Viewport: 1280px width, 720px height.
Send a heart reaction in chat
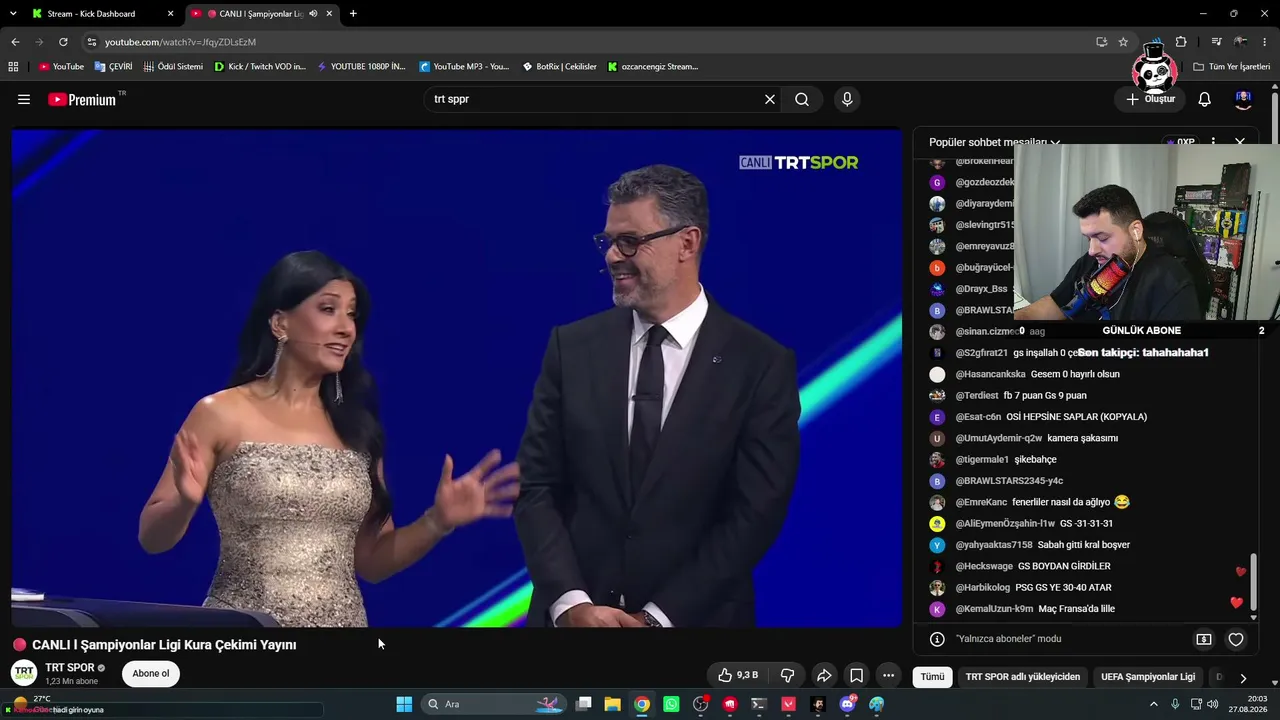pos(1236,639)
